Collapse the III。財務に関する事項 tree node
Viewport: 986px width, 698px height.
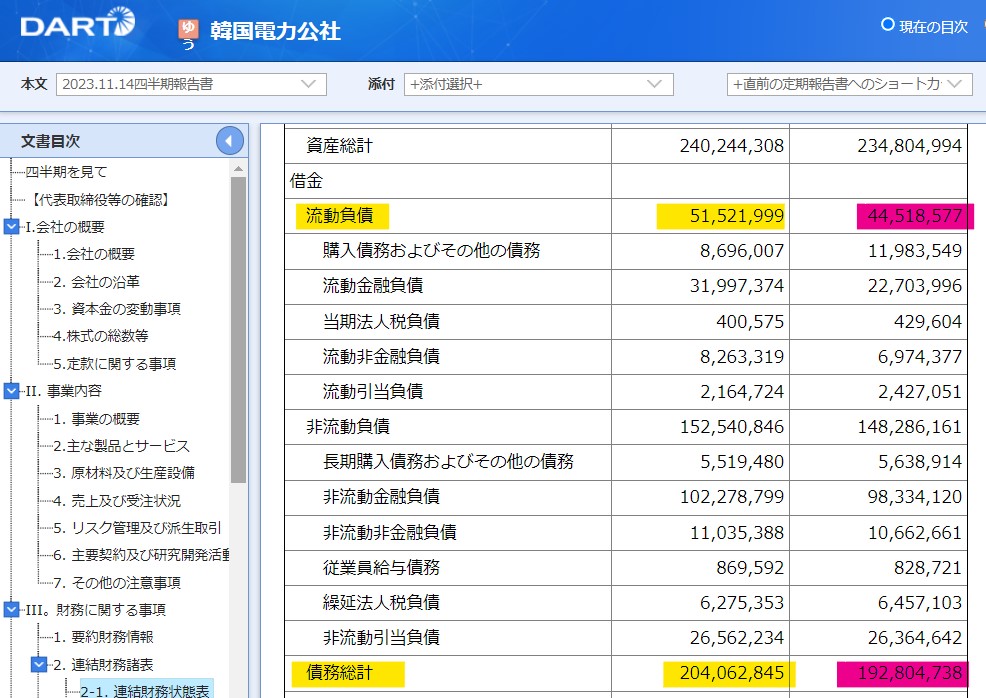[x=11, y=609]
